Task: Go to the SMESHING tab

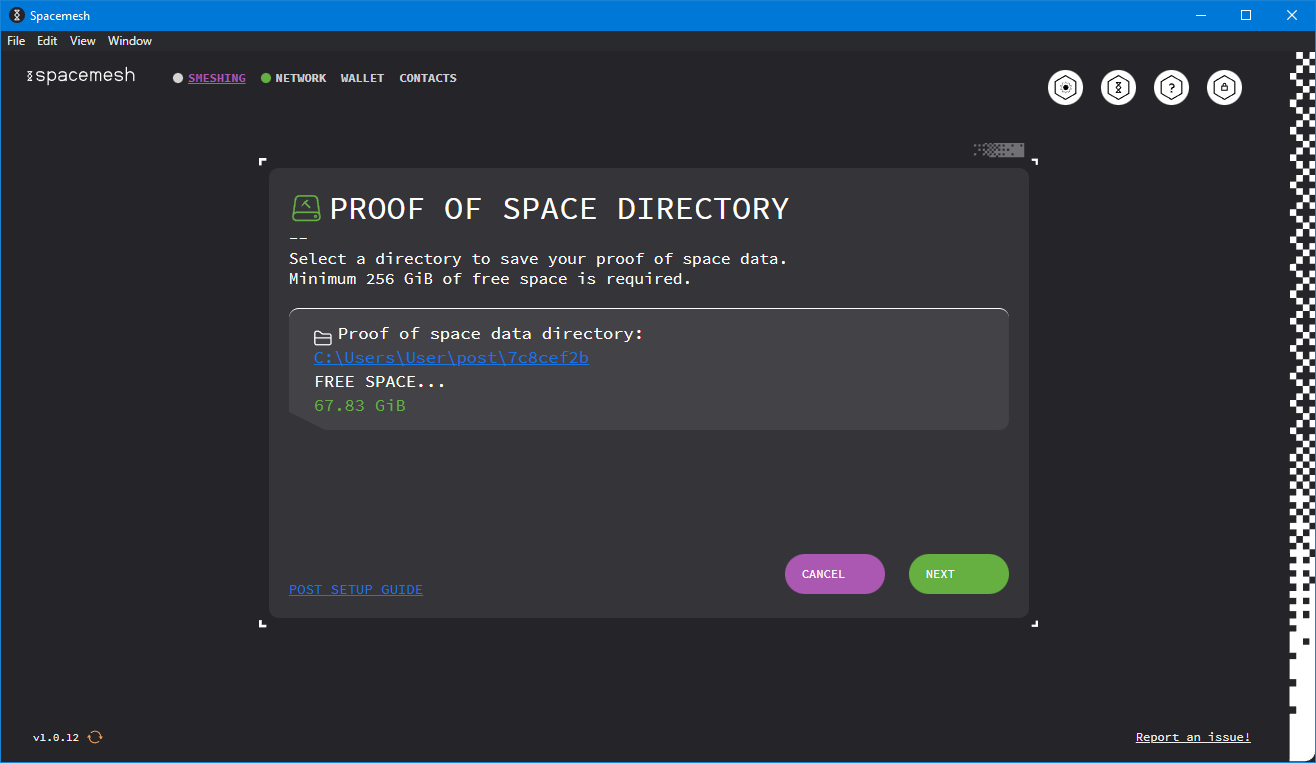Action: [217, 78]
